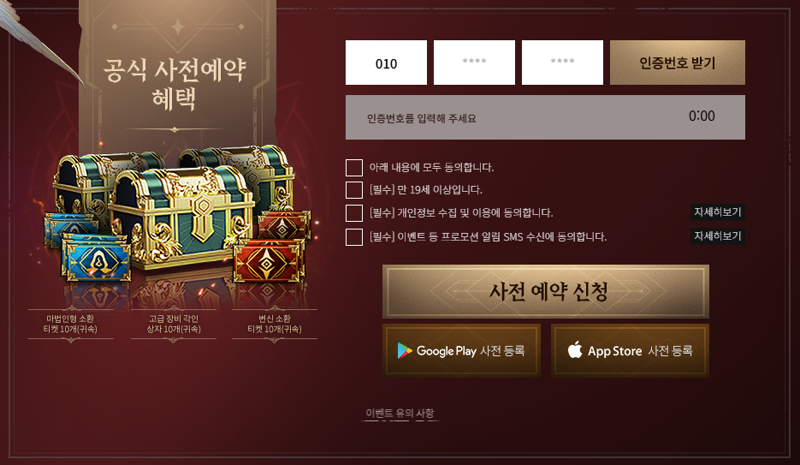Viewport: 800px width, 465px height.
Task: Click the Google Play logo icon
Action: 405,351
